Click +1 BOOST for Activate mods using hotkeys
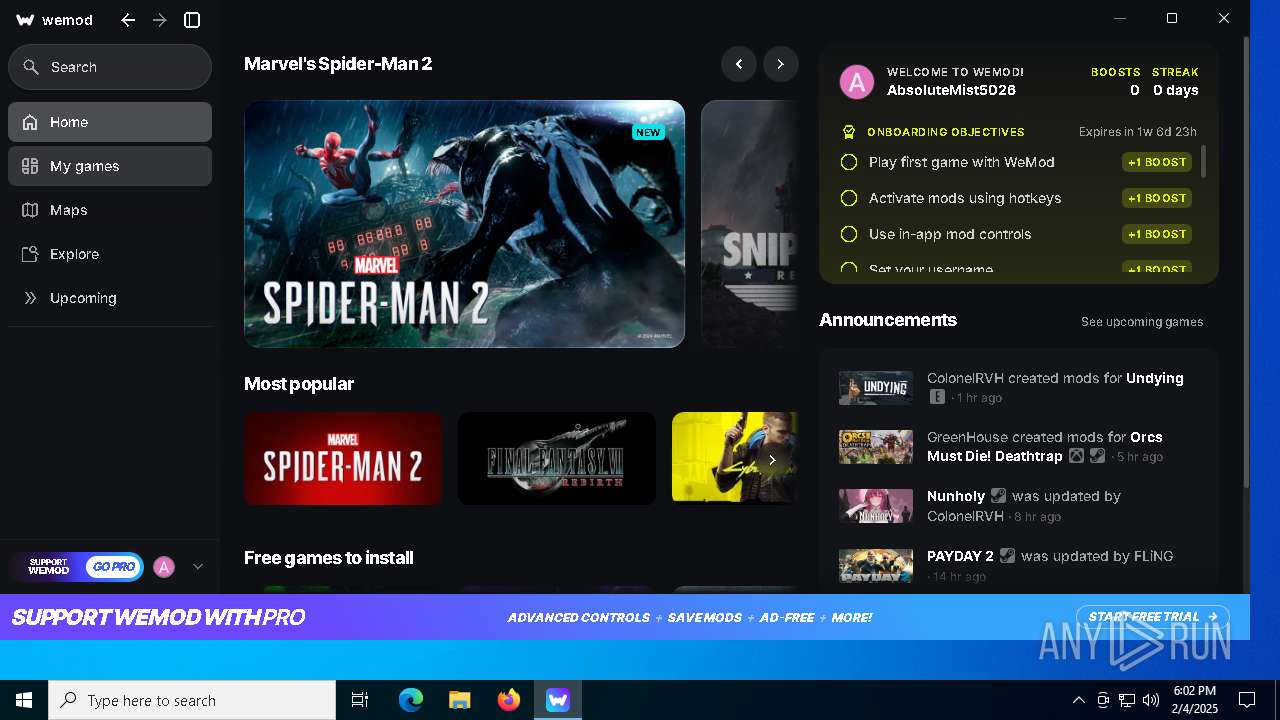The image size is (1280, 720). (1157, 198)
